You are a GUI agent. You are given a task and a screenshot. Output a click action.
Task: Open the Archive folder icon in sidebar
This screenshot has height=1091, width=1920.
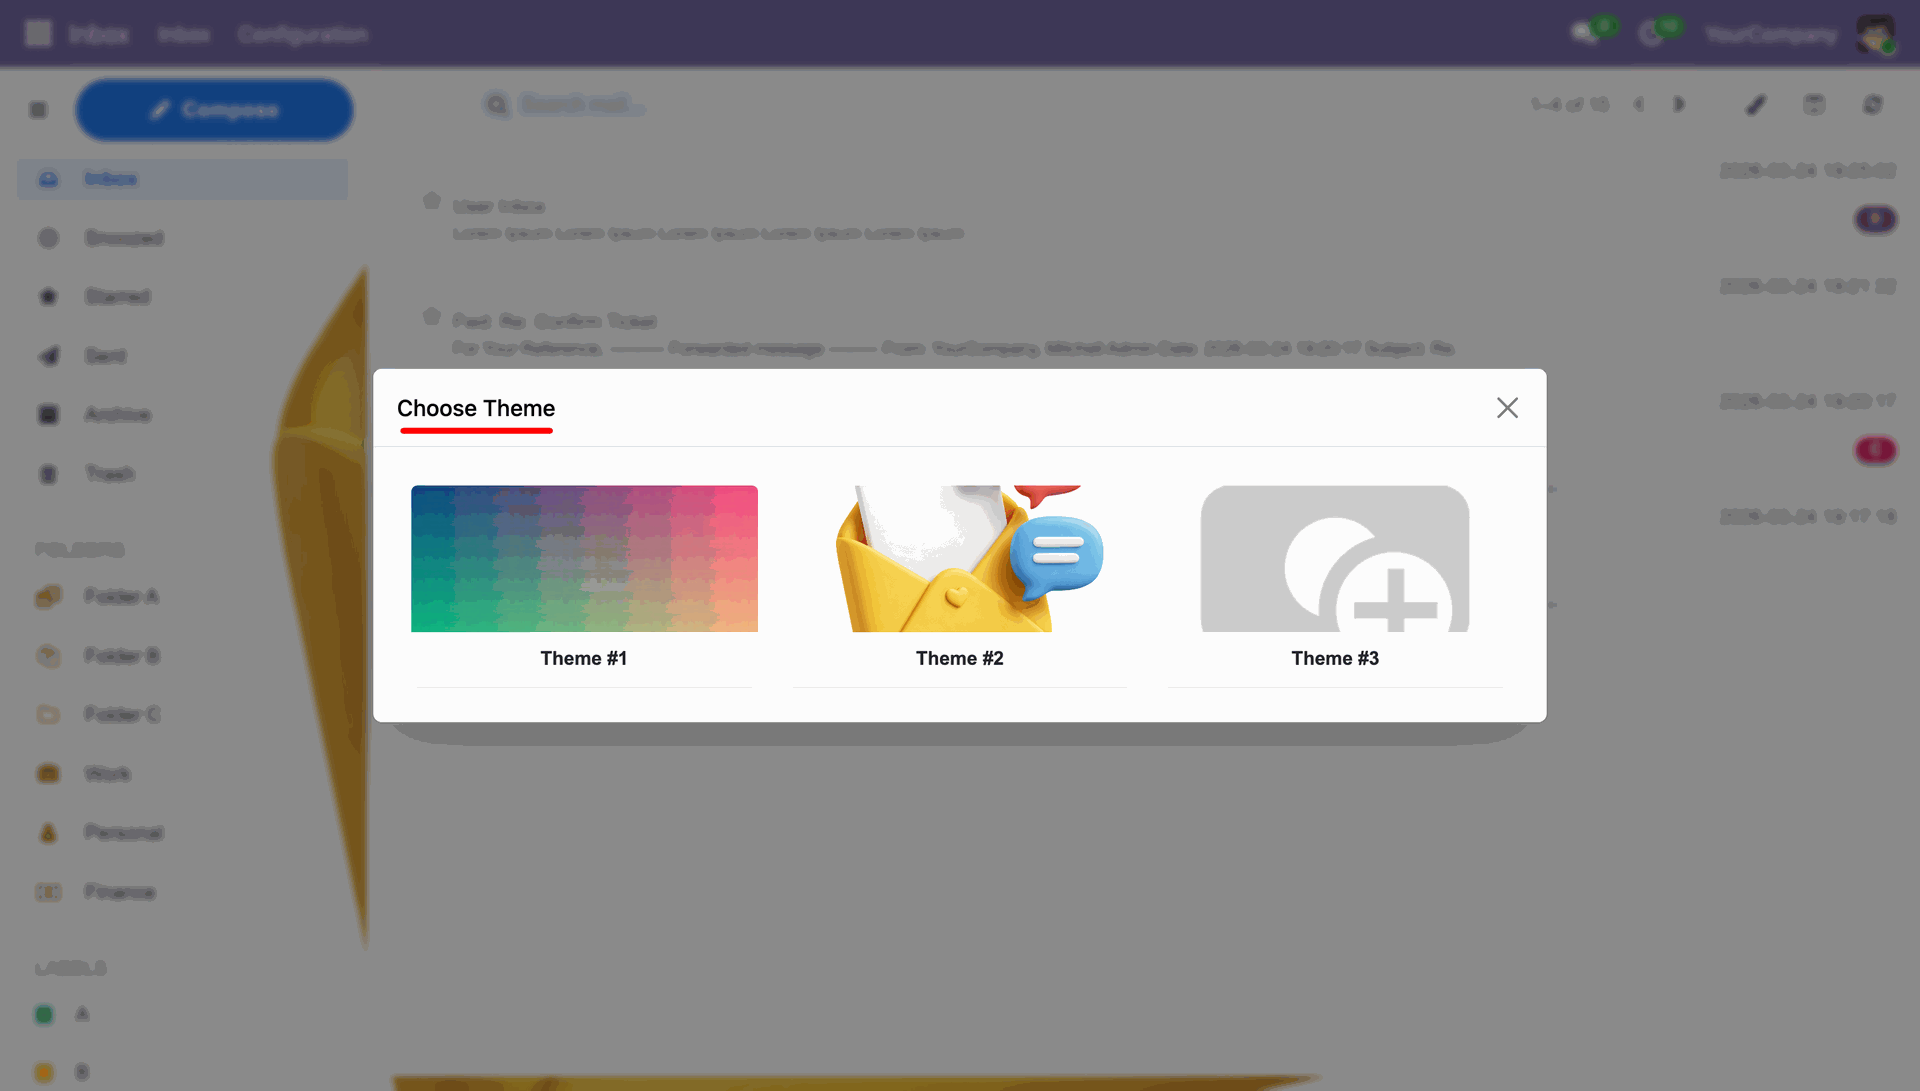coord(48,414)
